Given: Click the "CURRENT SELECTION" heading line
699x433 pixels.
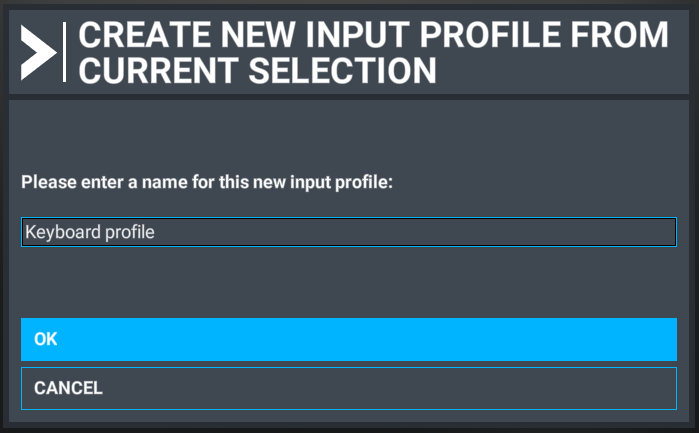Looking at the screenshot, I should [257, 70].
